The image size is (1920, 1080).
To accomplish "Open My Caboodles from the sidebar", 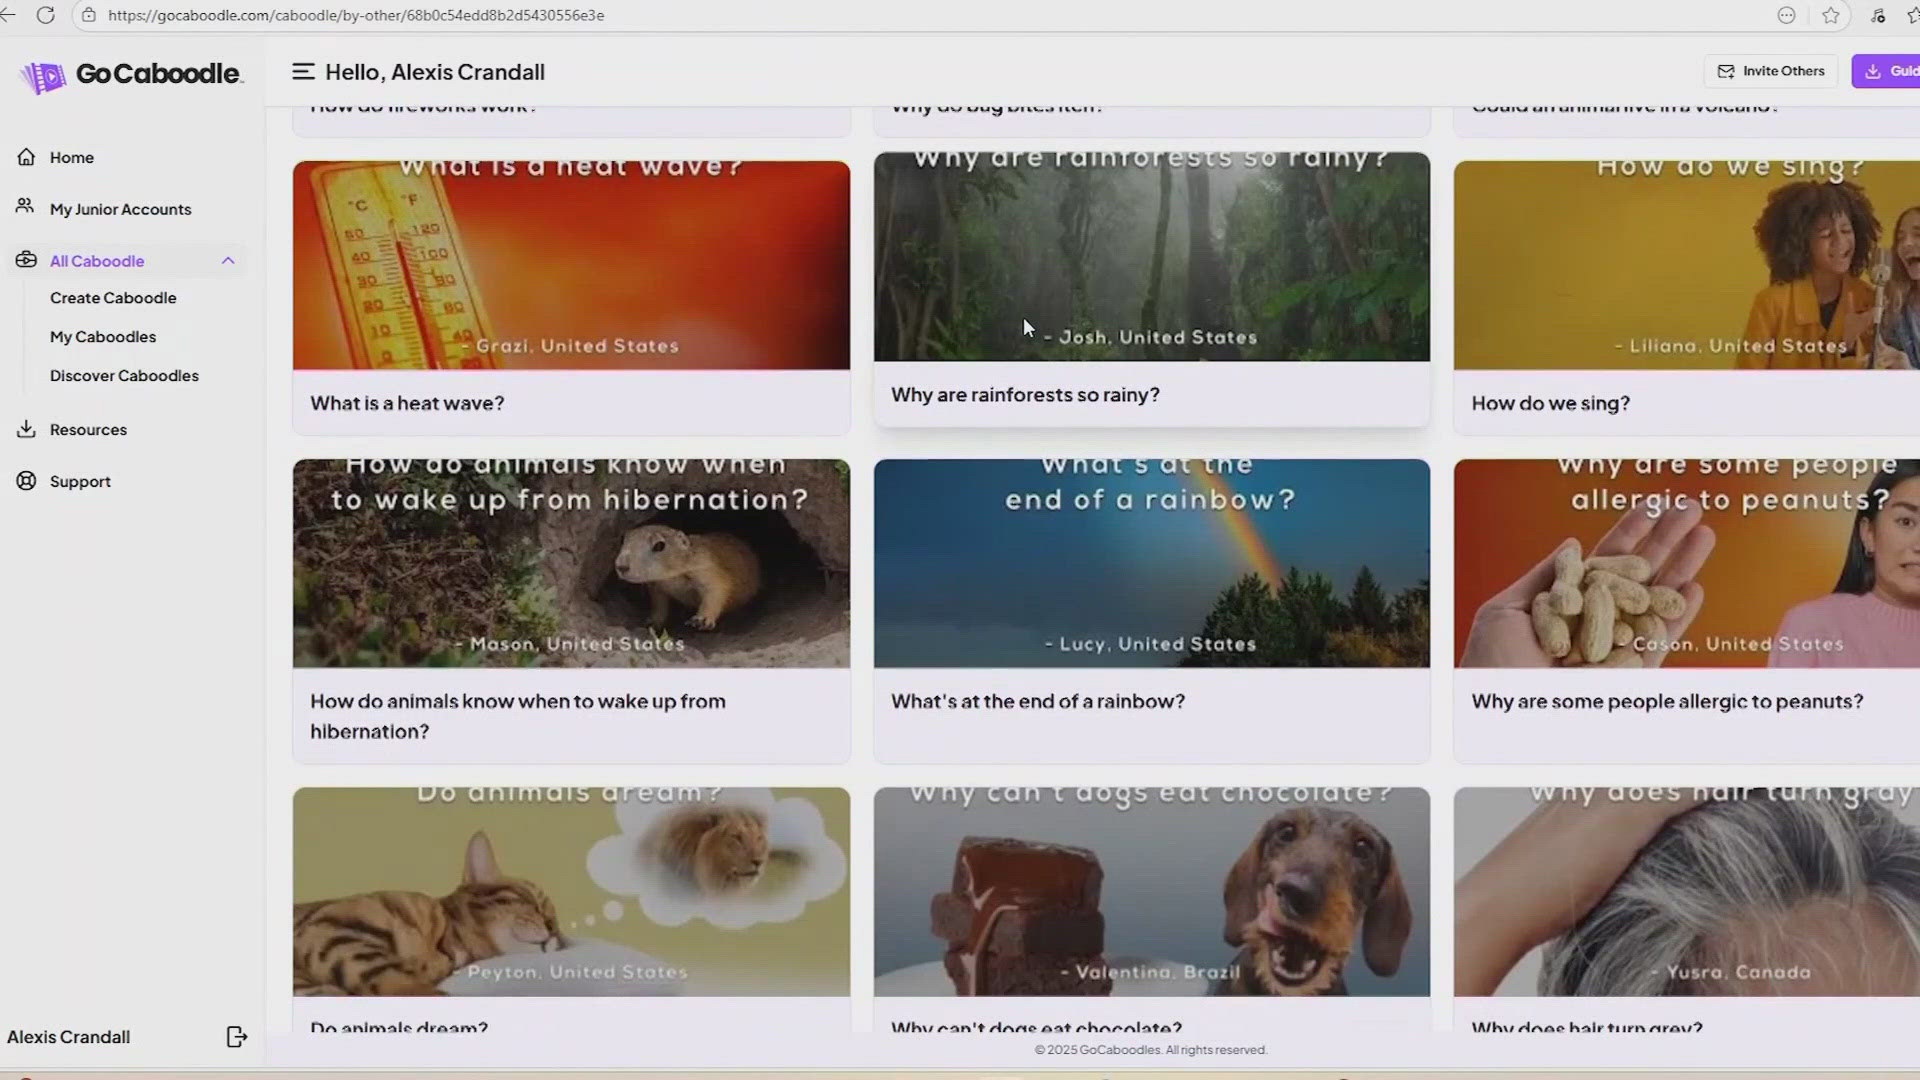I will coord(102,336).
